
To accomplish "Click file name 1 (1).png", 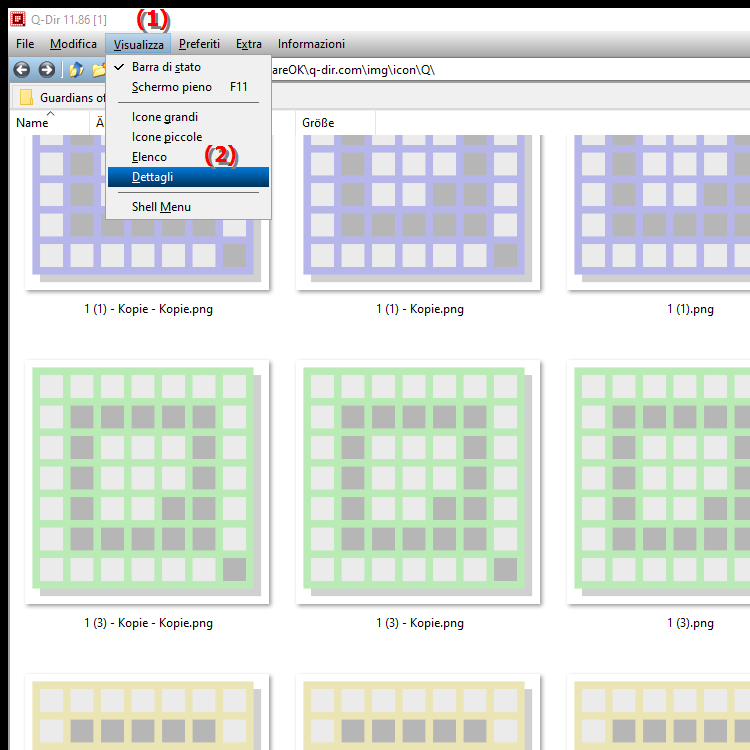I will coord(690,309).
